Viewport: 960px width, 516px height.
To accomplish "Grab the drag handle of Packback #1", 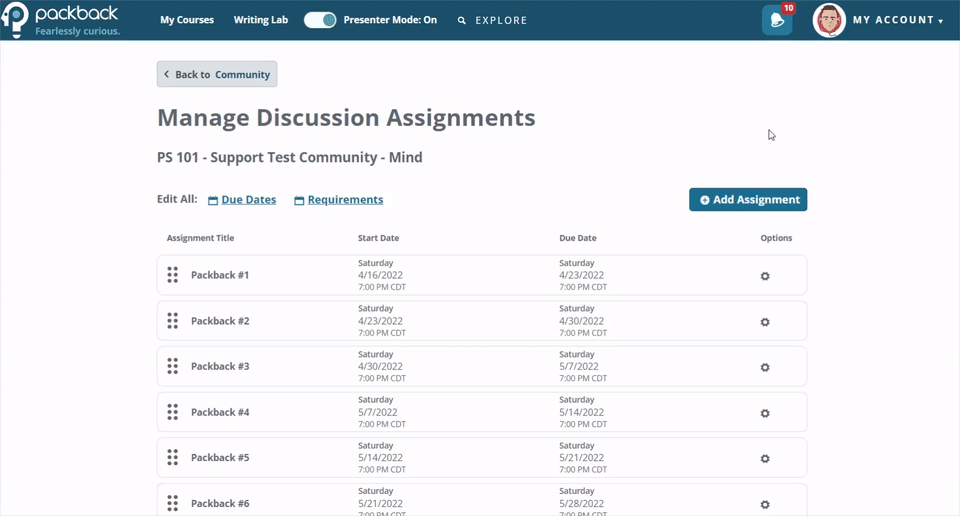I will [173, 275].
